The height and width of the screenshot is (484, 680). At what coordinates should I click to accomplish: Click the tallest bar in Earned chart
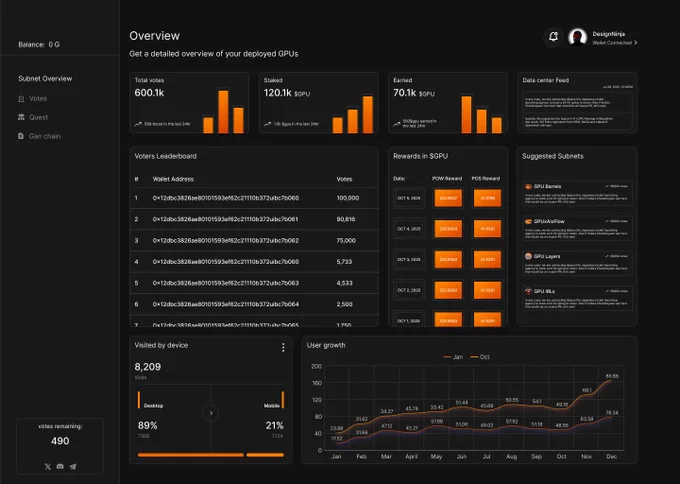click(x=467, y=114)
